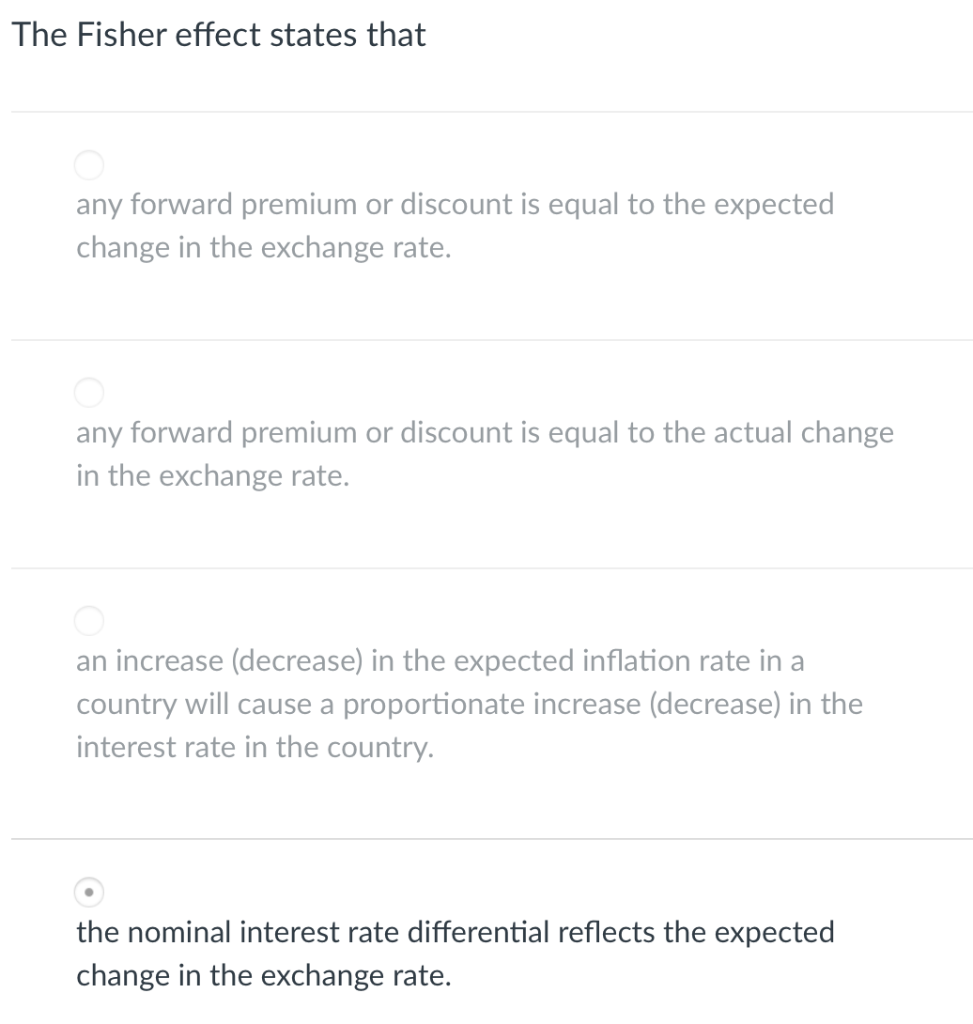Click line 'an increase (decrease) in the expected inflation rate in a'
The image size is (973, 1024).
click(440, 661)
